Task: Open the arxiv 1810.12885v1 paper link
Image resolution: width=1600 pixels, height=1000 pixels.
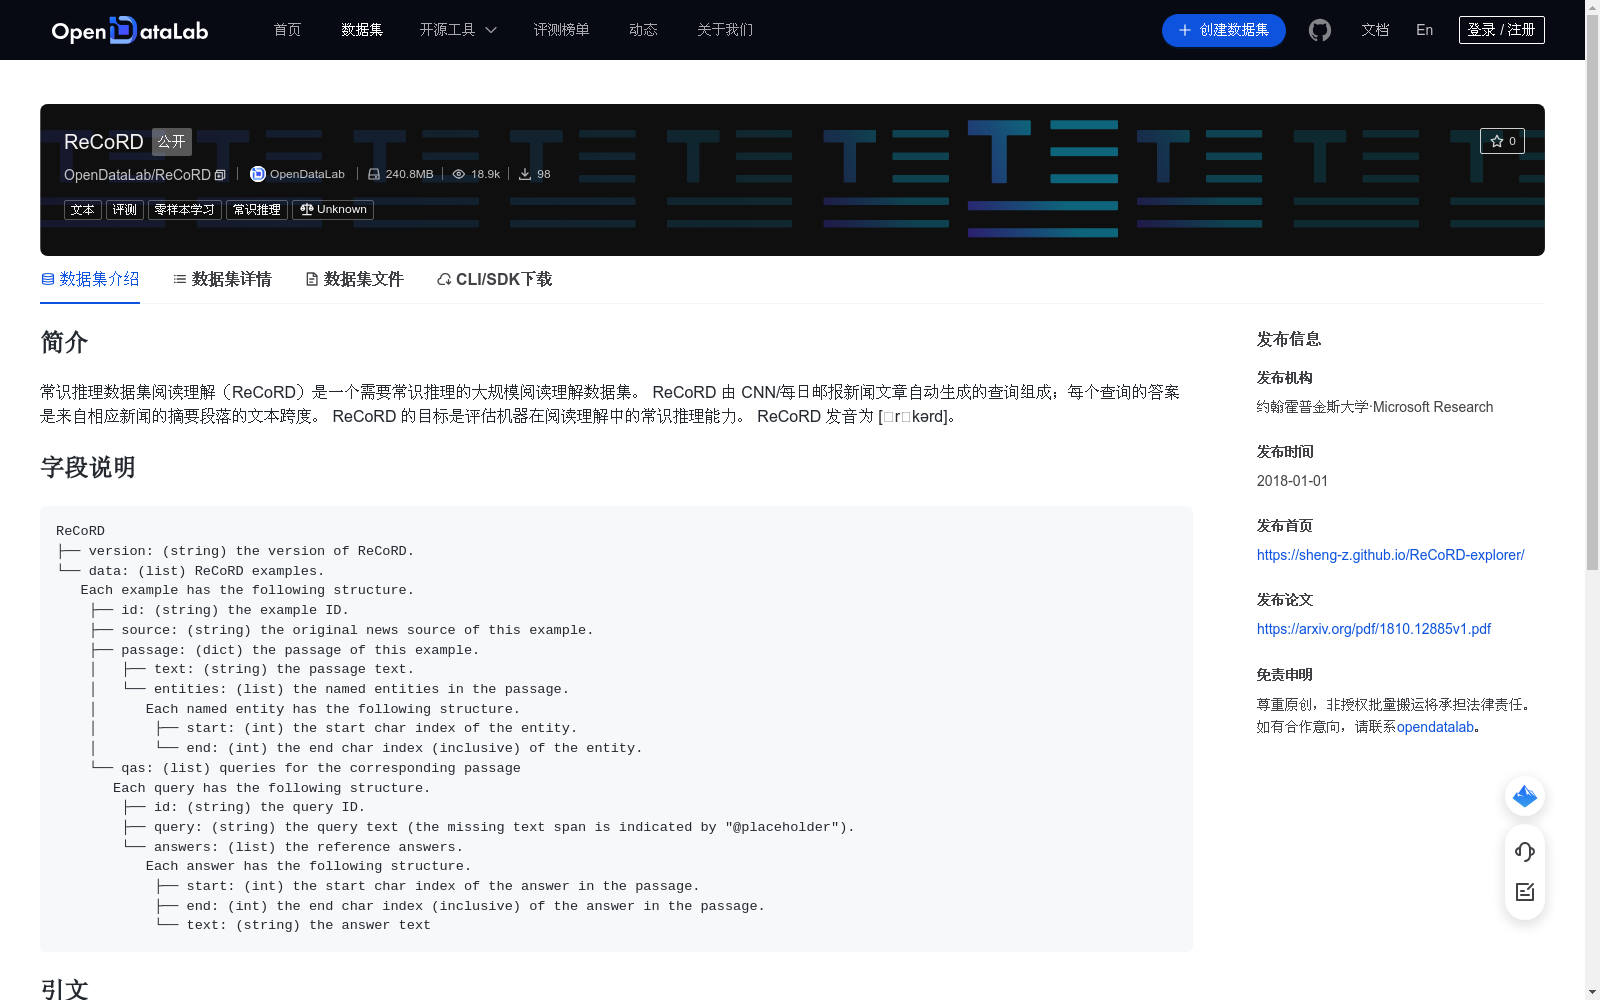Action: (x=1373, y=629)
